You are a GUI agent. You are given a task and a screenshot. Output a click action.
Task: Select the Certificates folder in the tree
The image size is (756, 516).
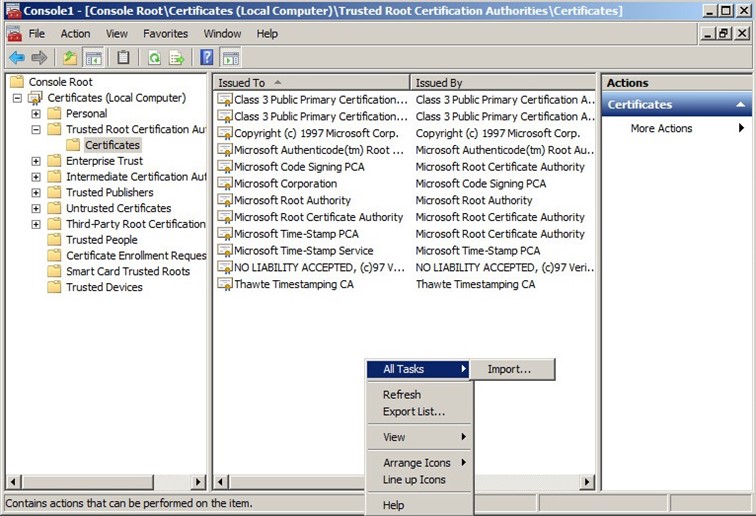pos(112,145)
